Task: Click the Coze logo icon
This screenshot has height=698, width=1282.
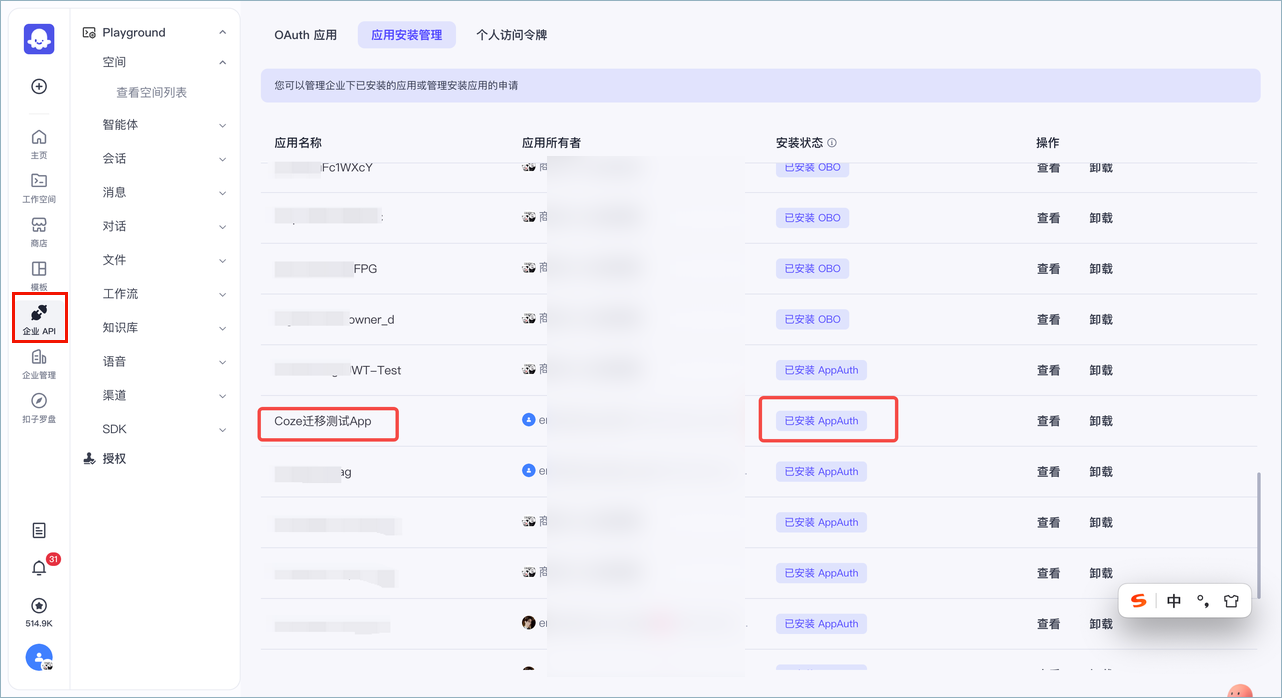Action: (x=39, y=39)
